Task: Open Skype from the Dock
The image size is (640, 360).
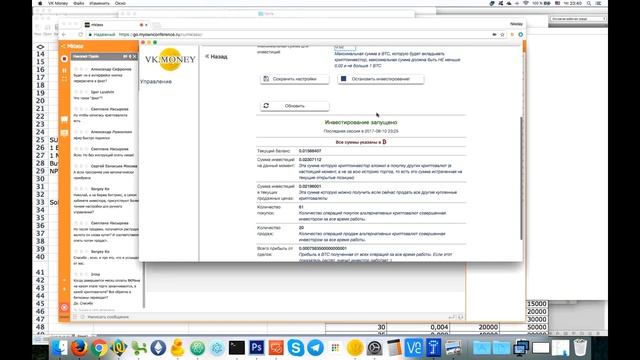Action: coord(296,348)
